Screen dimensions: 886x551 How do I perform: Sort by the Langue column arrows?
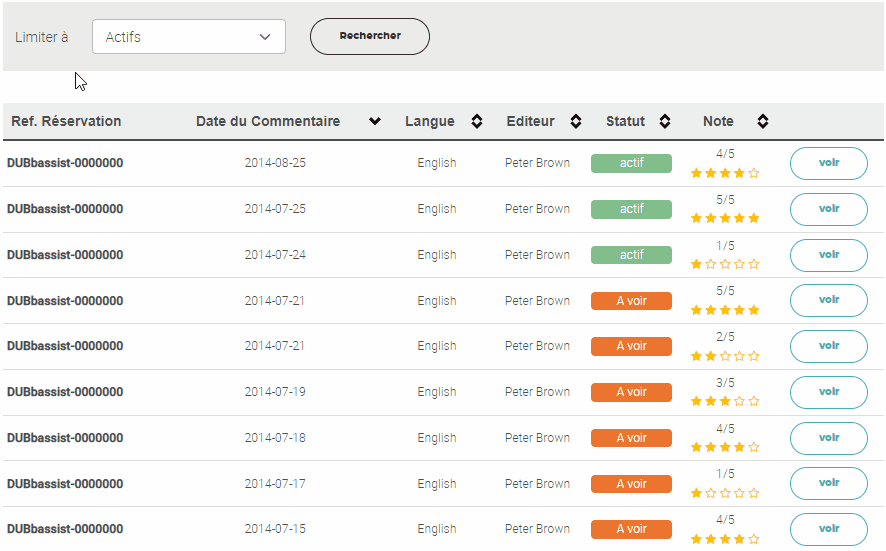click(x=477, y=122)
